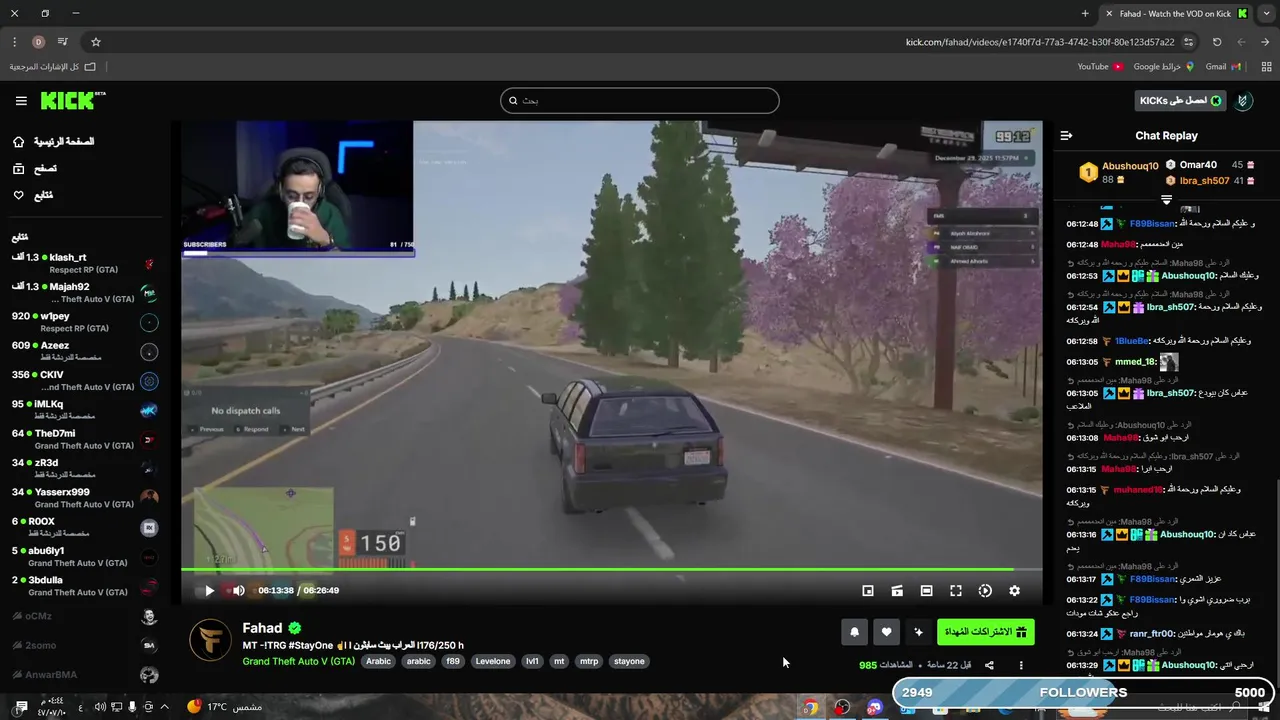The height and width of the screenshot is (720, 1280).
Task: Expand the gift leaderboard chevron
Action: [1166, 200]
